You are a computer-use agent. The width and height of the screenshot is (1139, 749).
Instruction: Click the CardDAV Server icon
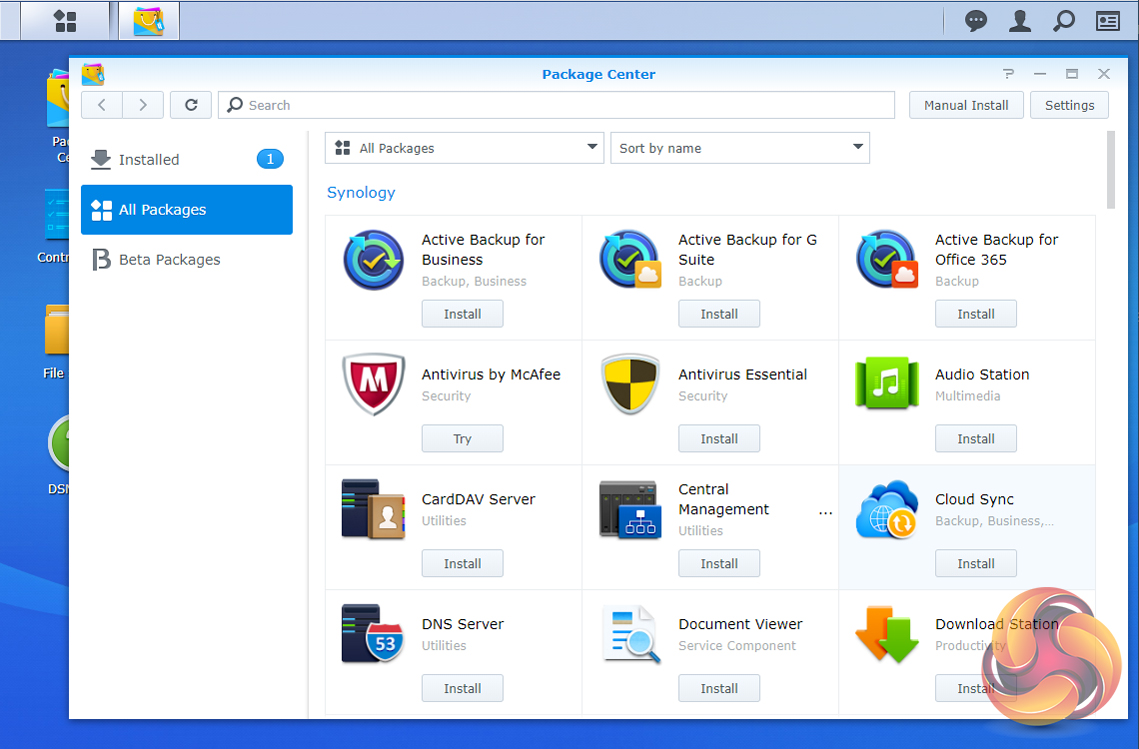[373, 509]
